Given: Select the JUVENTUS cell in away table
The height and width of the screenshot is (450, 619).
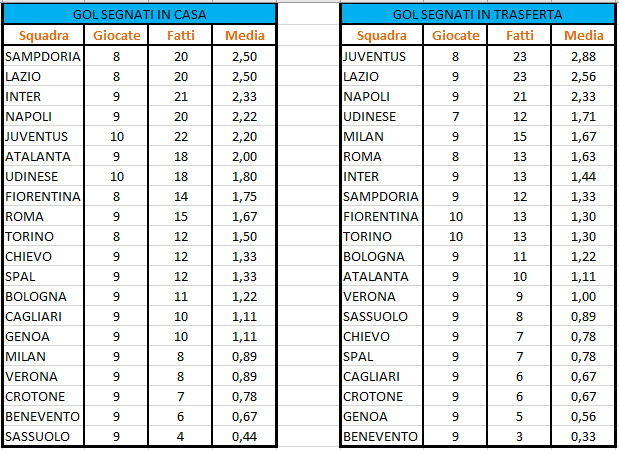Looking at the screenshot, I should coord(382,56).
